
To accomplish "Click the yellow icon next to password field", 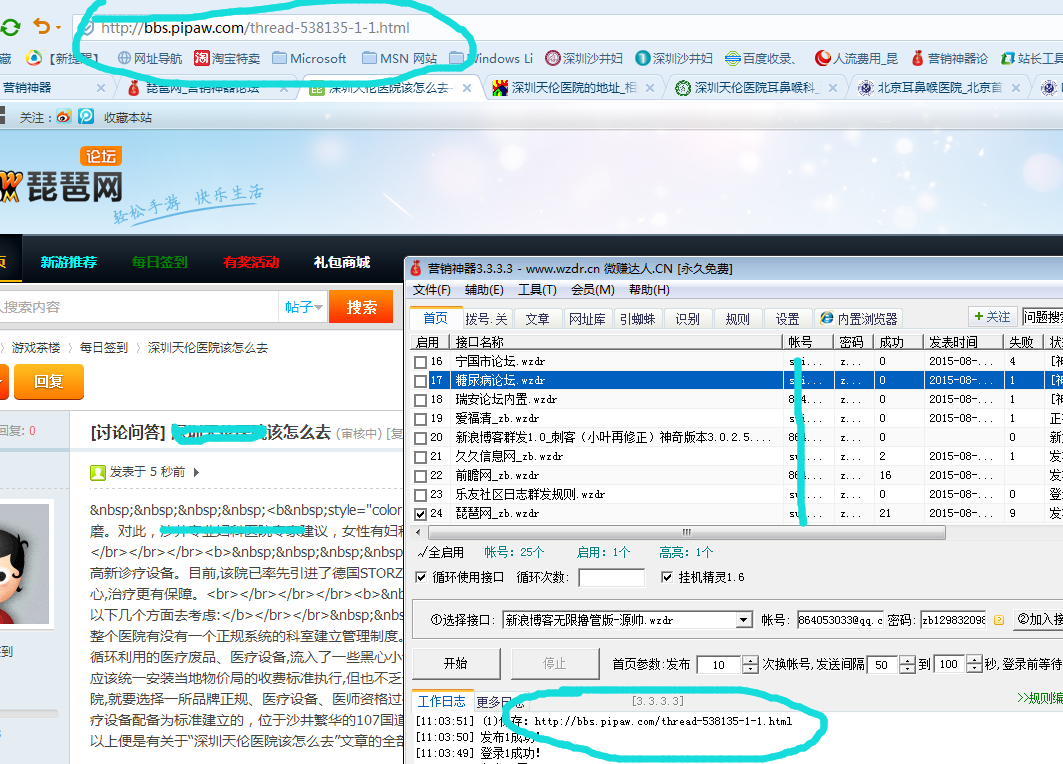I will pyautogui.click(x=998, y=620).
